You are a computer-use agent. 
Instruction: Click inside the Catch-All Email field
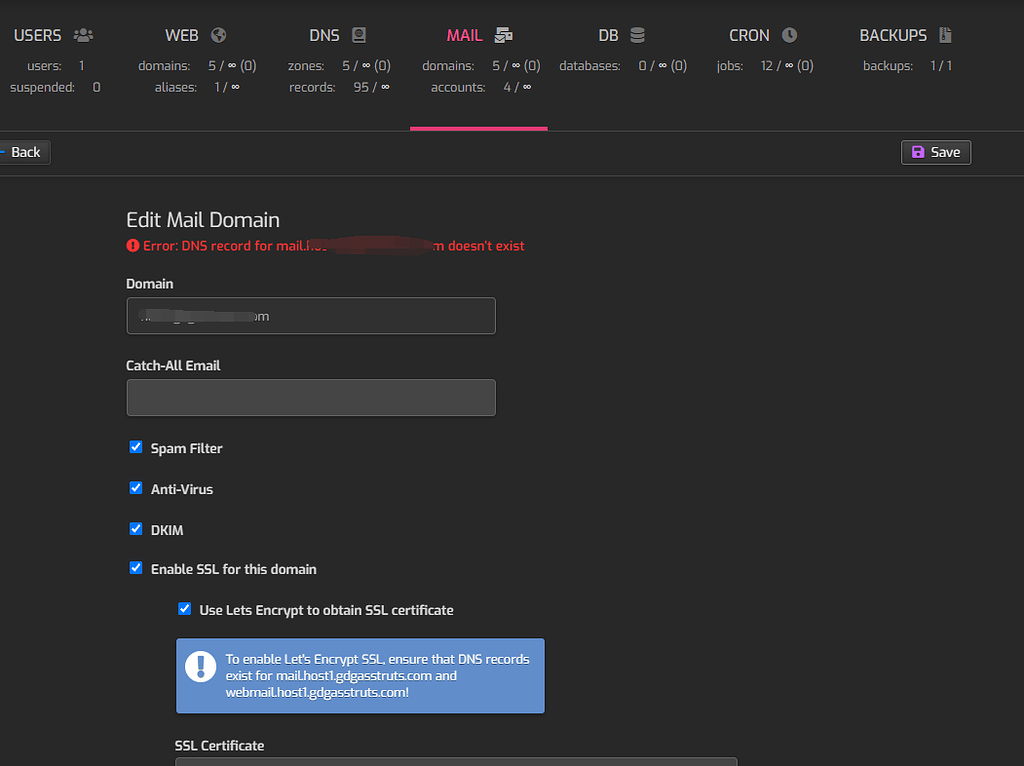(310, 397)
